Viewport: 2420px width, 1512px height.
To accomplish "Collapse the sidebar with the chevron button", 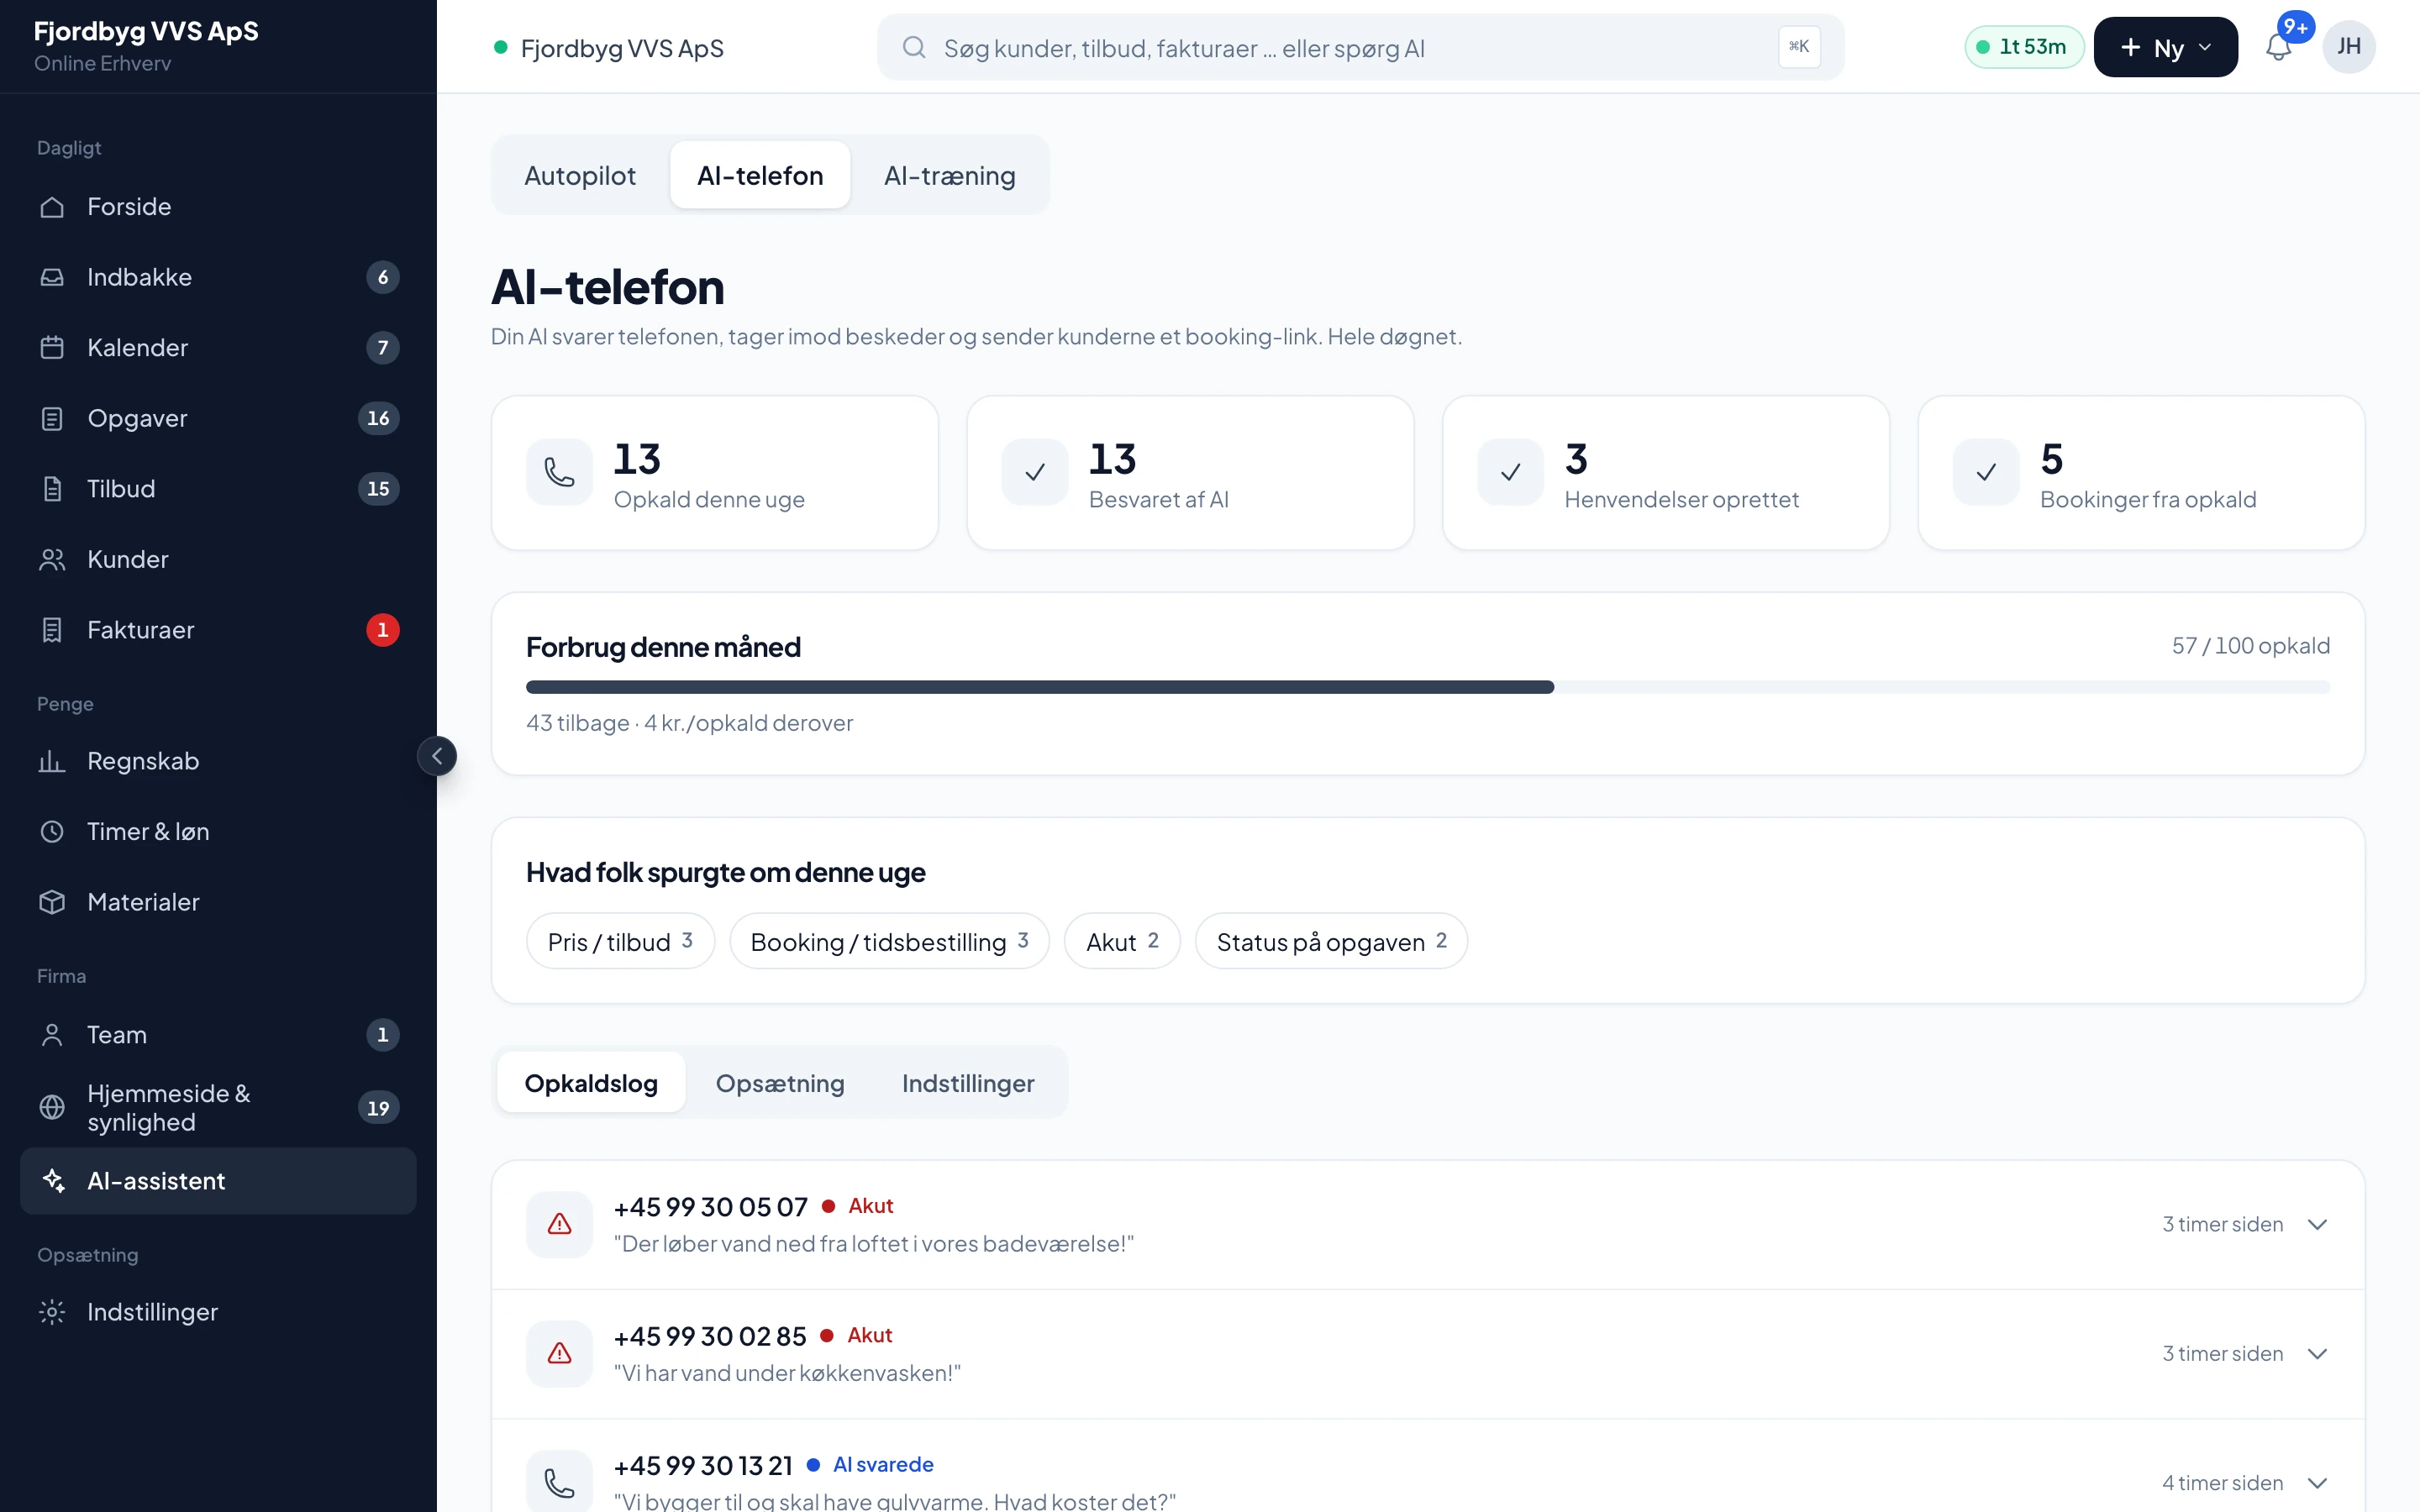I will pos(437,756).
